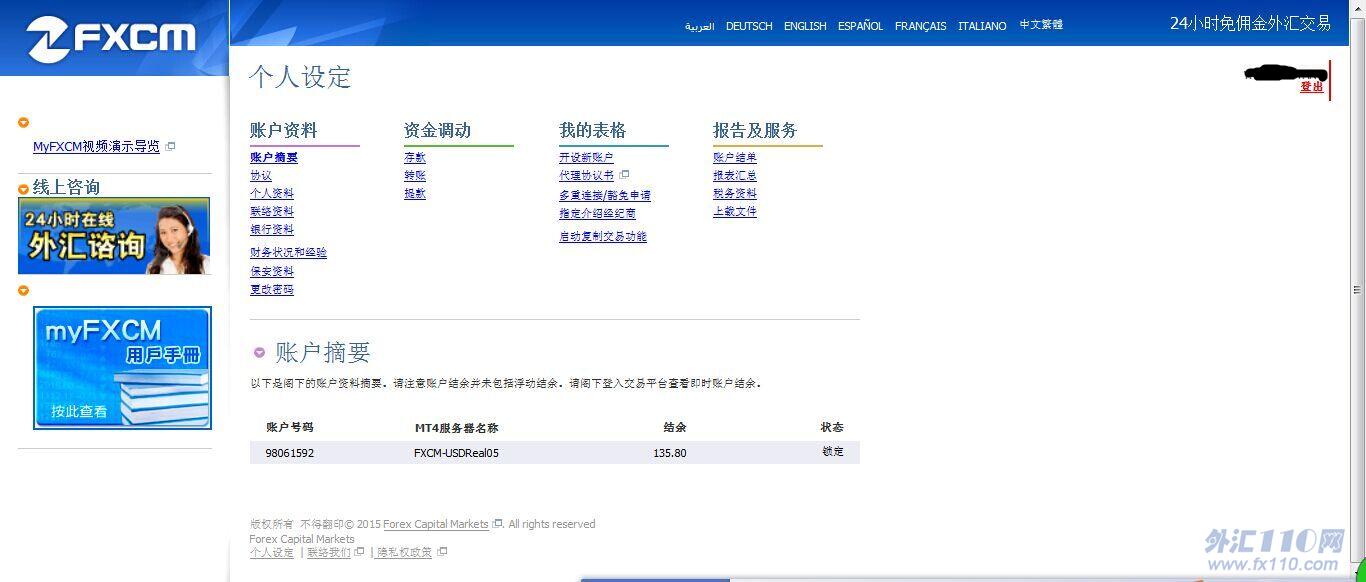Click the 锁定 status cell
This screenshot has height=582, width=1366.
tap(833, 452)
